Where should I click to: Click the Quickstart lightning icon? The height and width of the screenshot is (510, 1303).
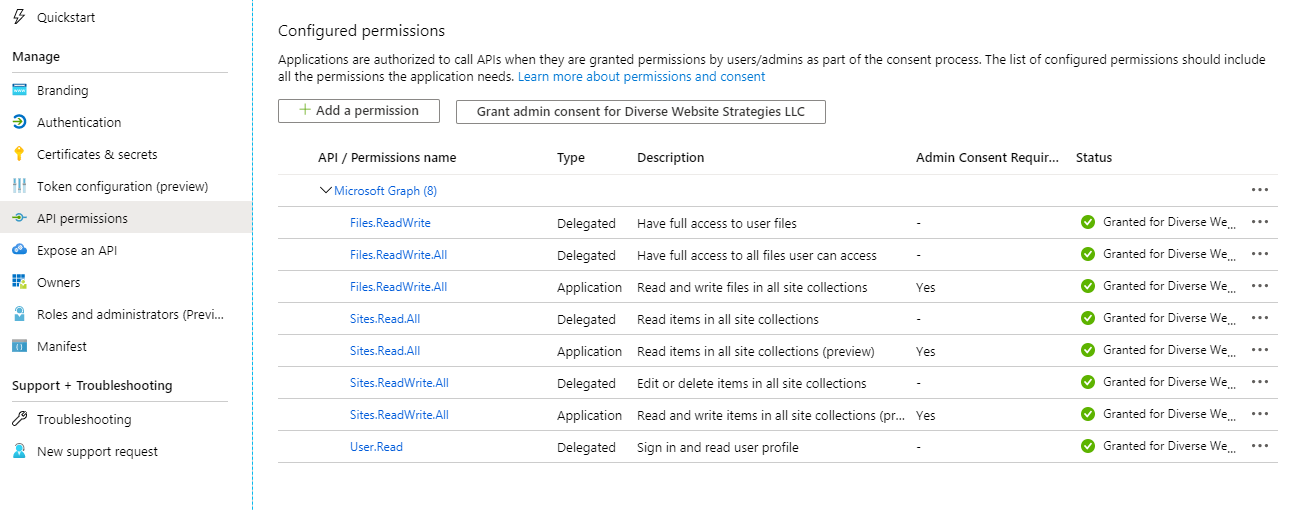click(x=19, y=18)
